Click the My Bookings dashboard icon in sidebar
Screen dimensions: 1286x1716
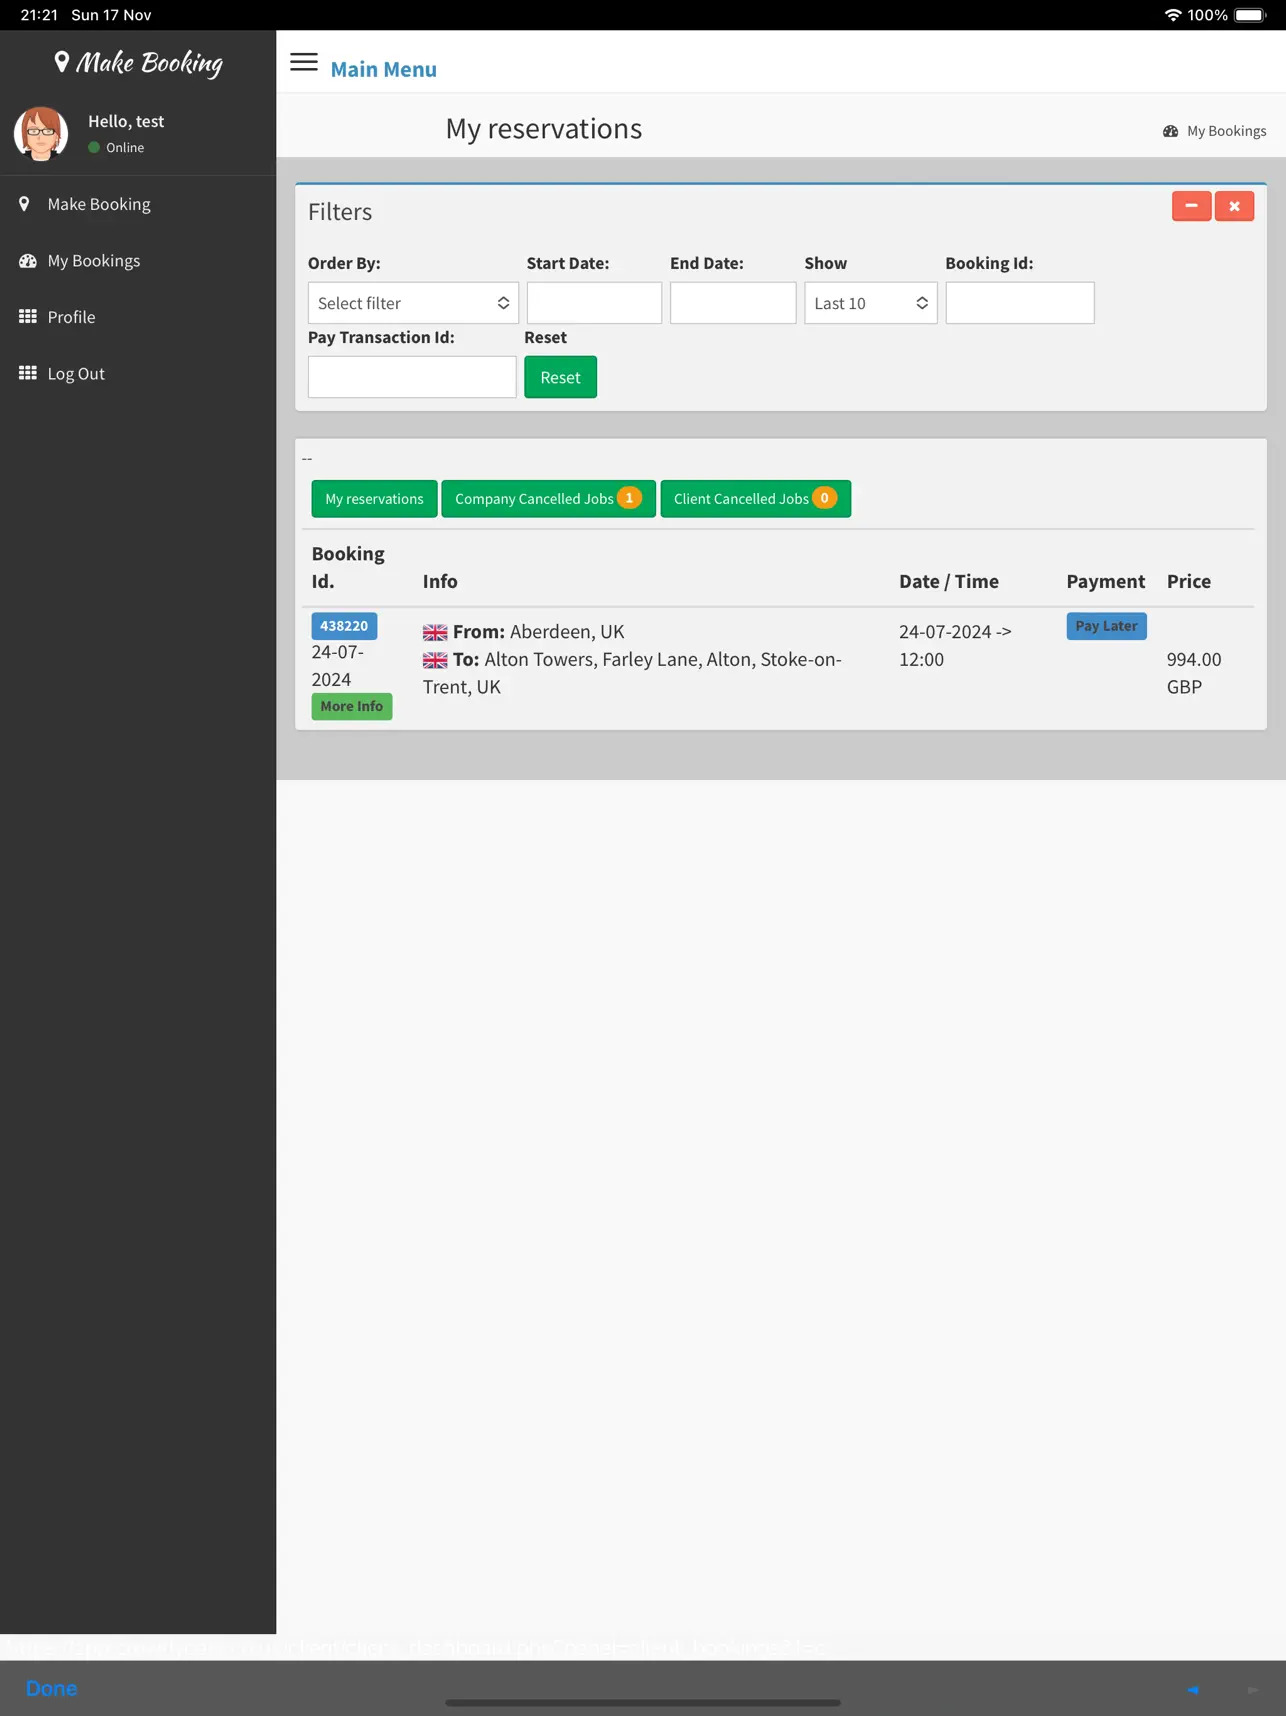click(28, 261)
